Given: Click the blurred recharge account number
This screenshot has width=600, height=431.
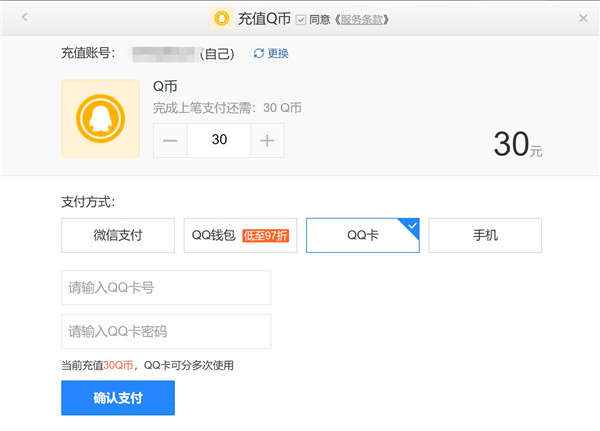Looking at the screenshot, I should [x=164, y=54].
